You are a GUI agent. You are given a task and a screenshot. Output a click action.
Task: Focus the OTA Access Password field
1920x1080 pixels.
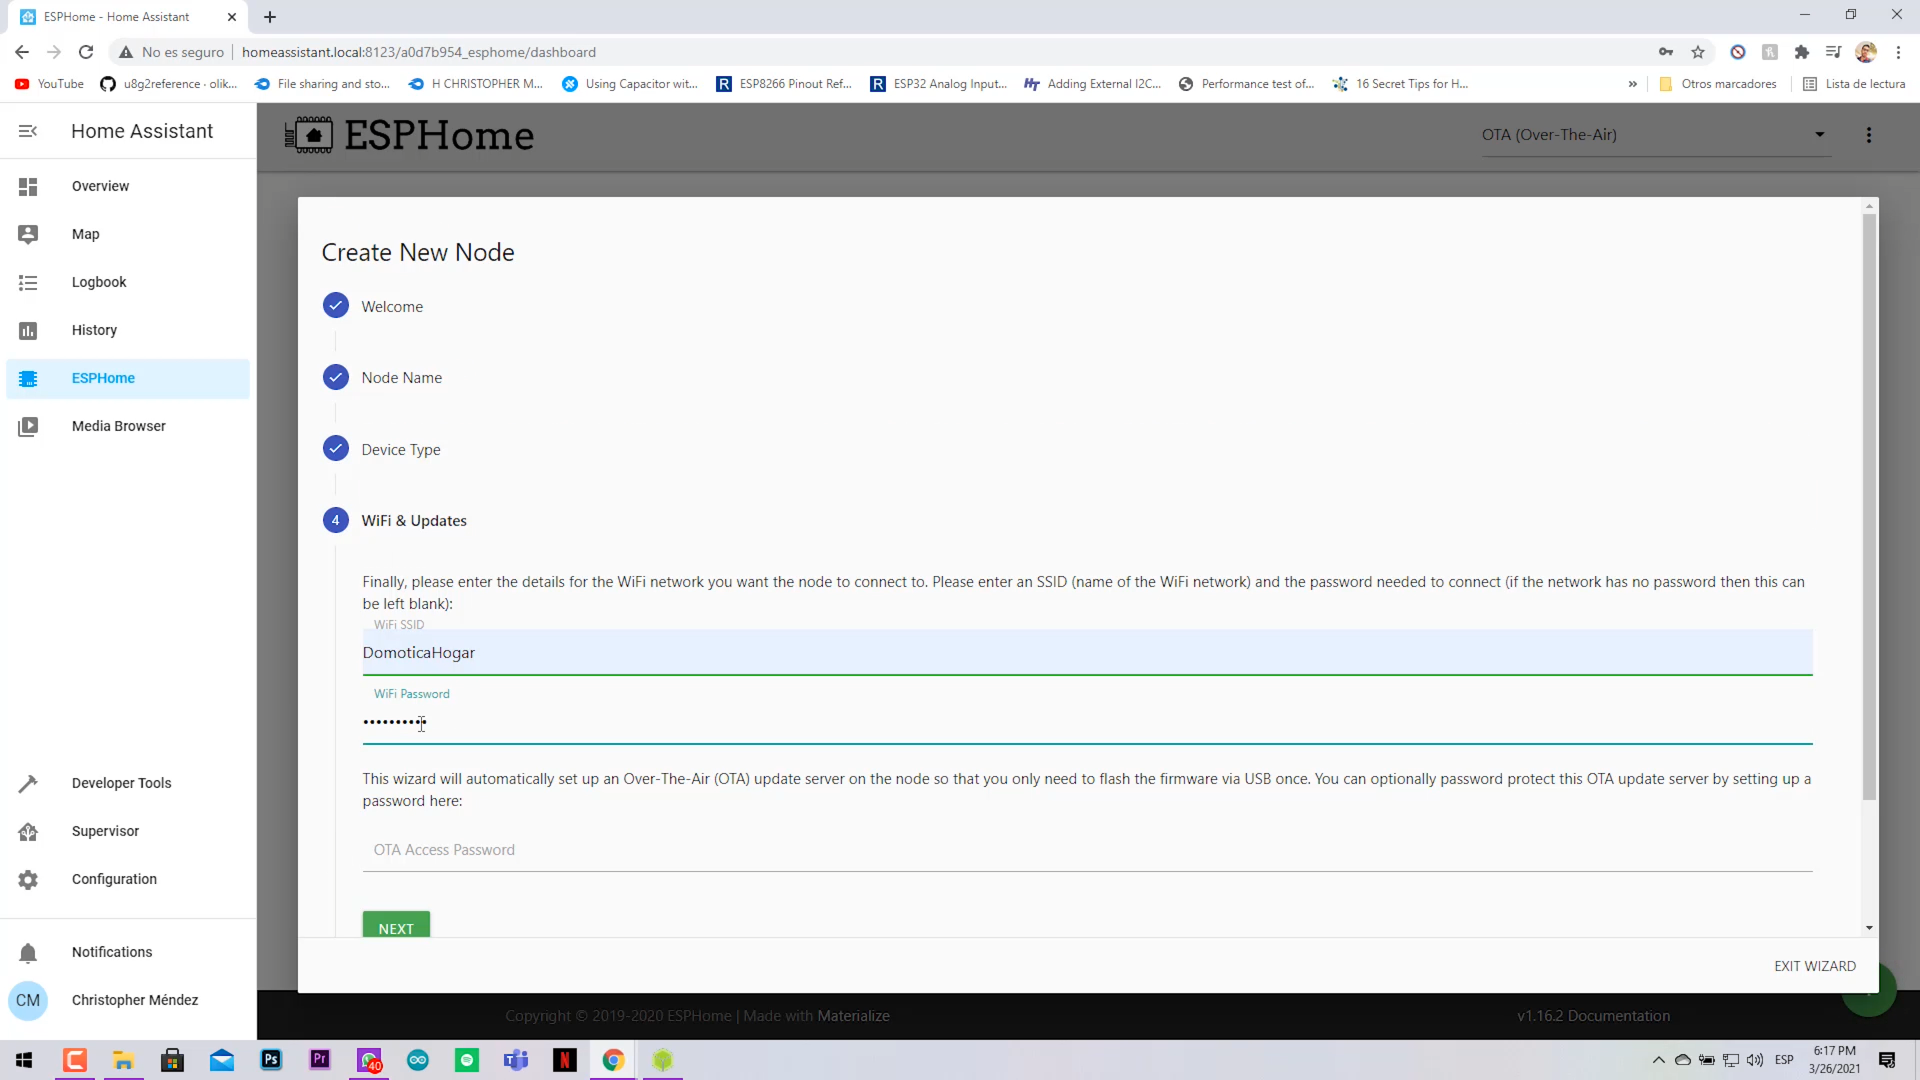(x=1087, y=850)
